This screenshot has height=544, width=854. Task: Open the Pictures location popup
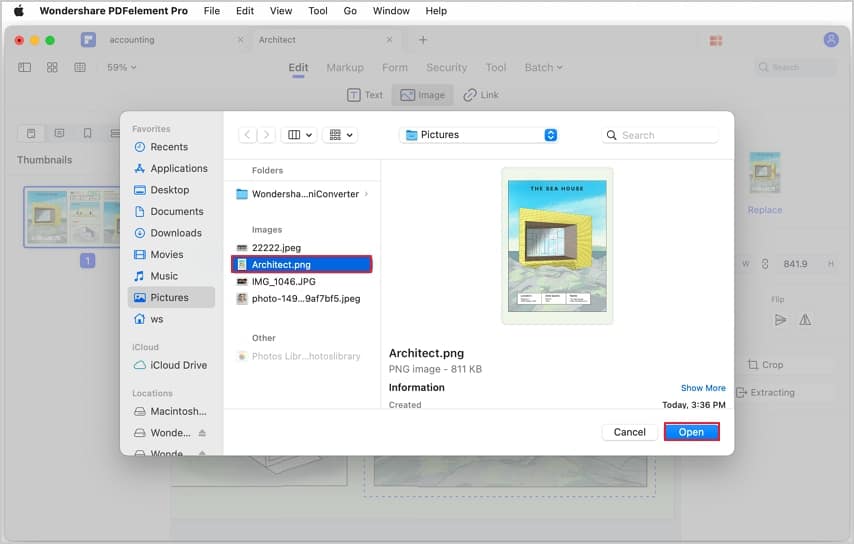click(x=480, y=135)
